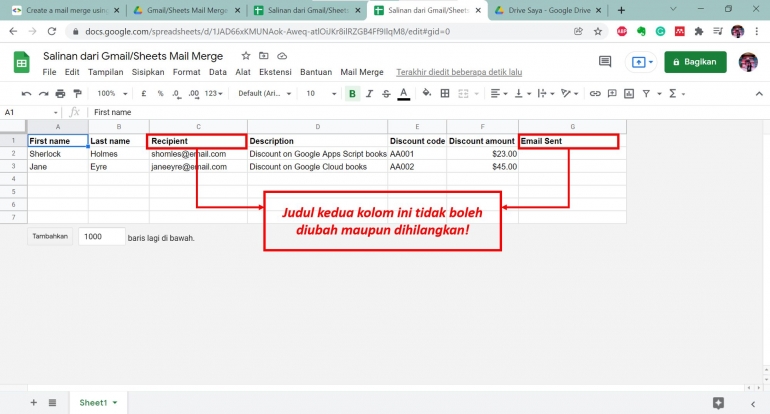Open the Format menu
This screenshot has height=414, width=770.
tap(187, 72)
